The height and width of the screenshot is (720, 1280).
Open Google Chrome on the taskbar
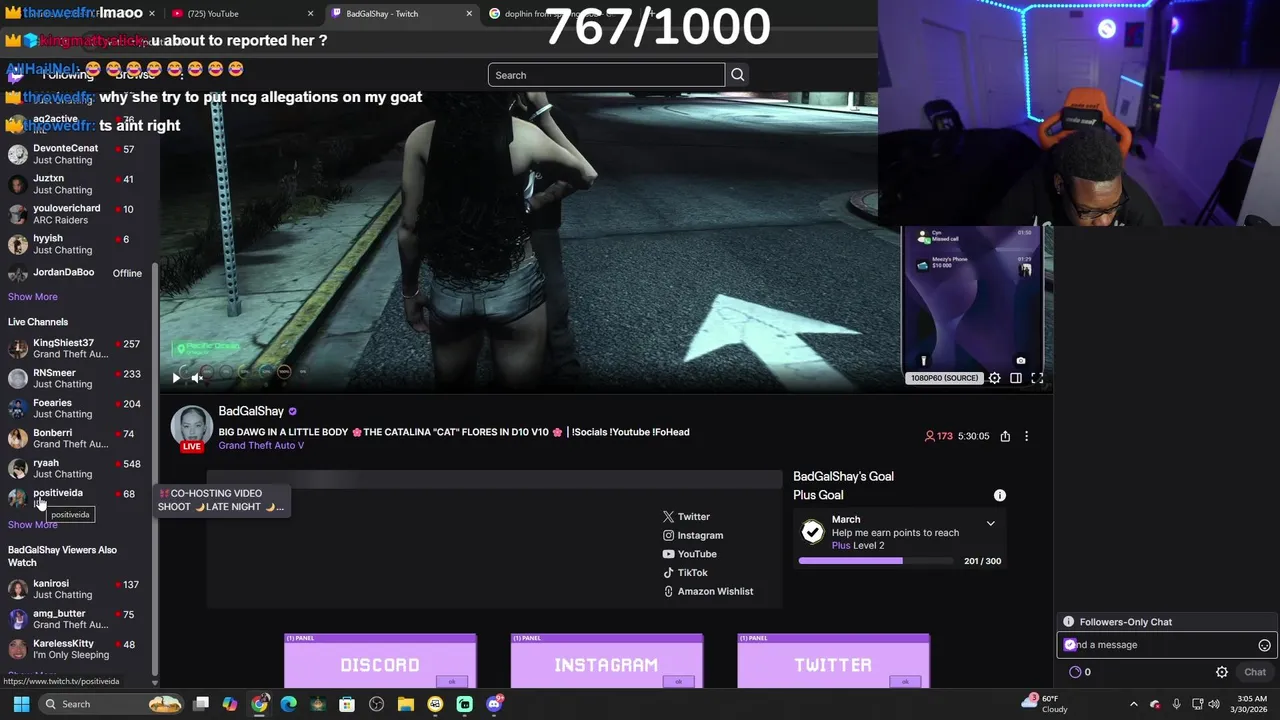(260, 704)
